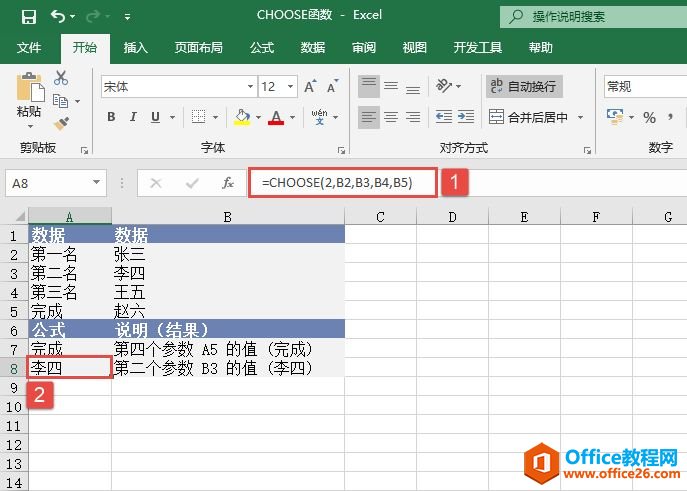Click the 自动换行 wrap text button
The image size is (687, 491).
524,86
